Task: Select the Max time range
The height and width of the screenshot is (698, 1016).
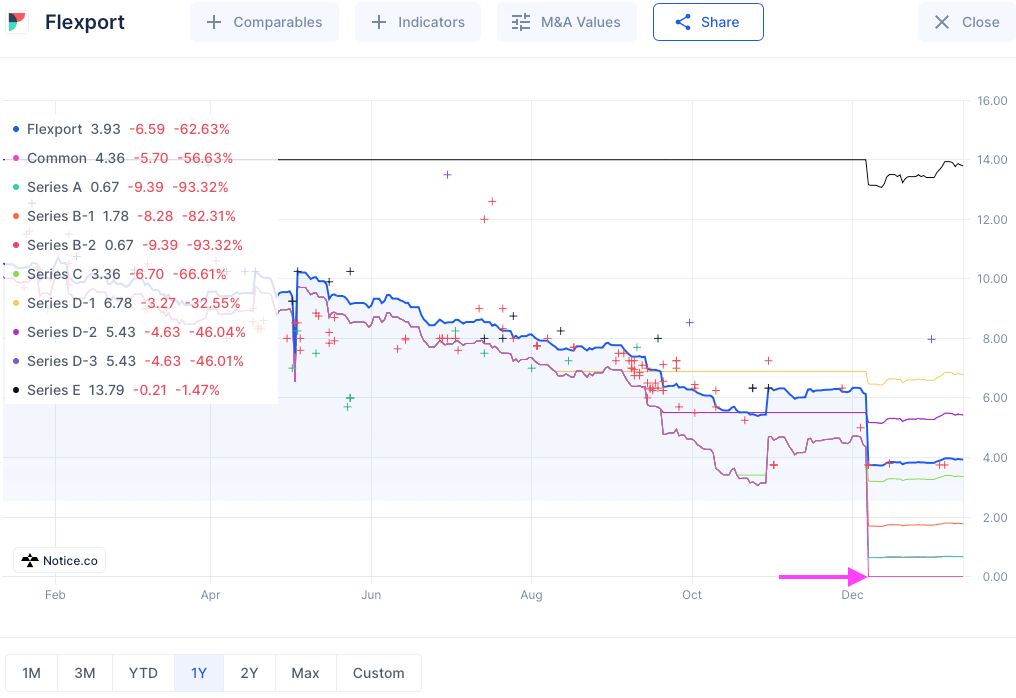Action: (305, 673)
